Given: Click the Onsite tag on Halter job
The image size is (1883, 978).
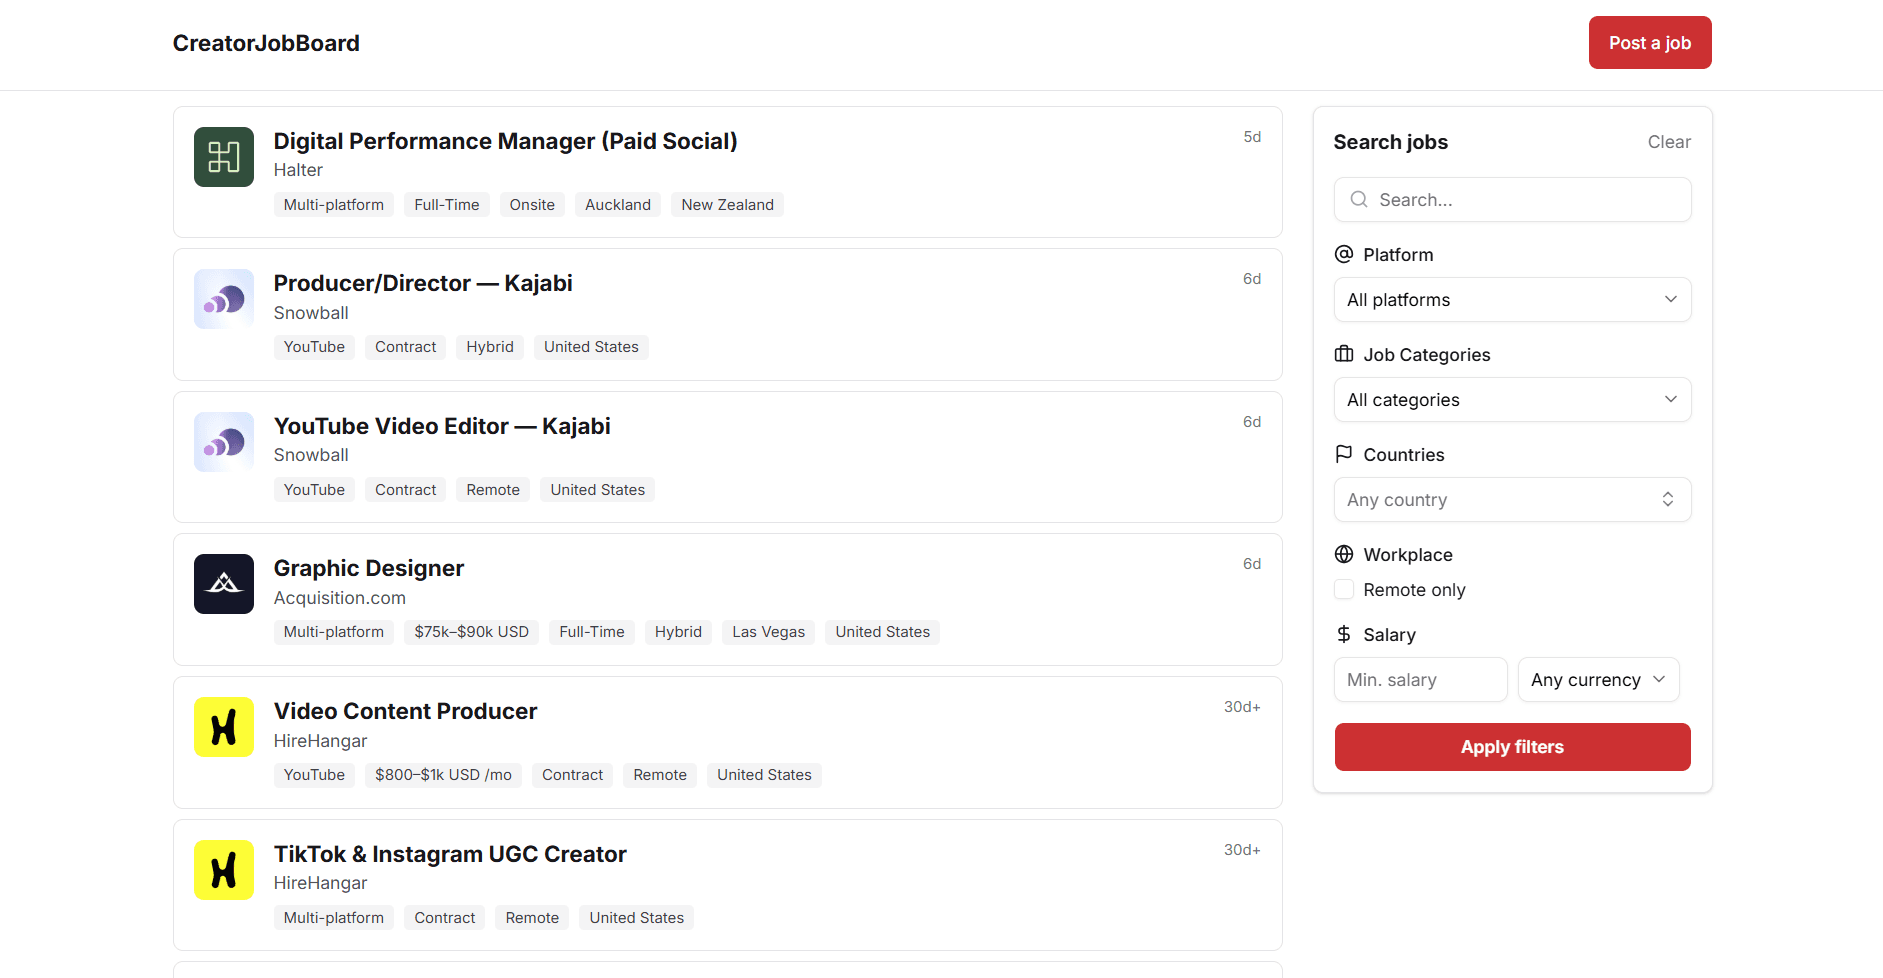Looking at the screenshot, I should coord(532,205).
